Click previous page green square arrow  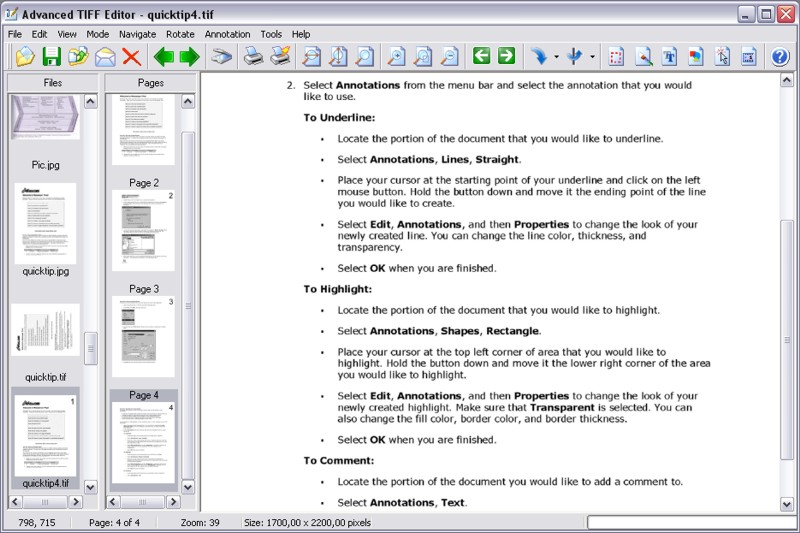click(481, 56)
